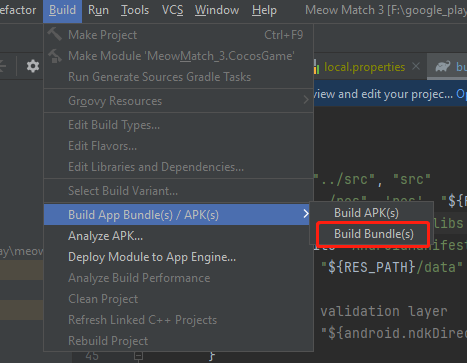Select Analyze Build Performance
The width and height of the screenshot is (467, 363).
[178, 278]
